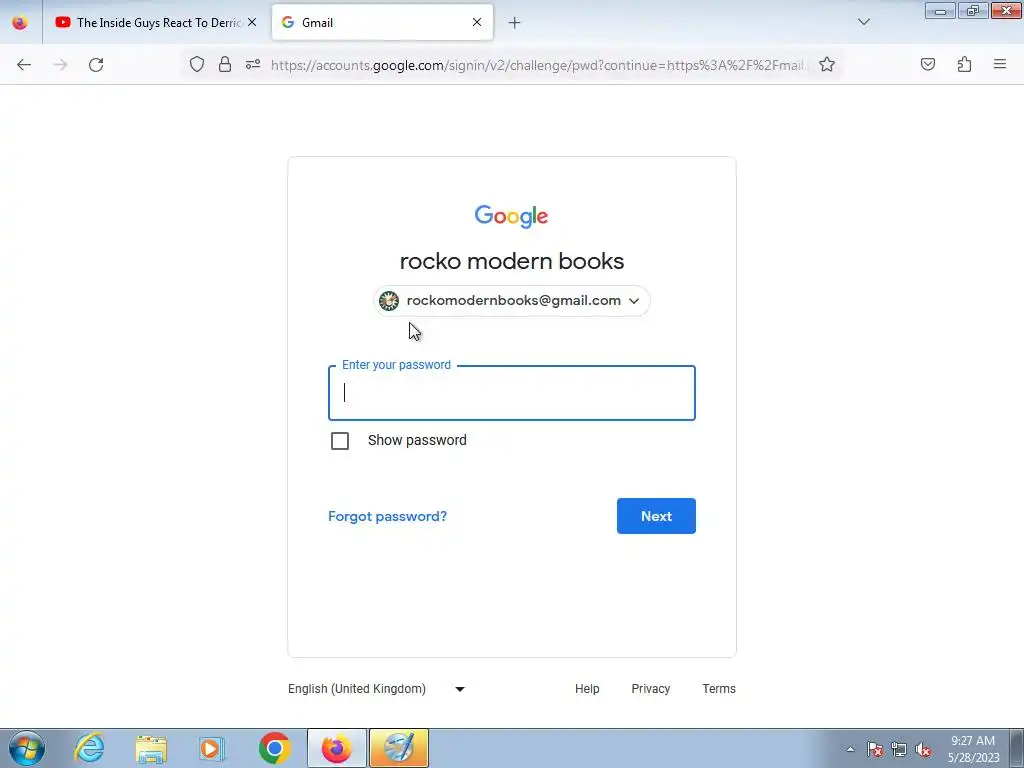This screenshot has height=768, width=1024.
Task: Open the tracking protection shield
Action: (x=197, y=64)
